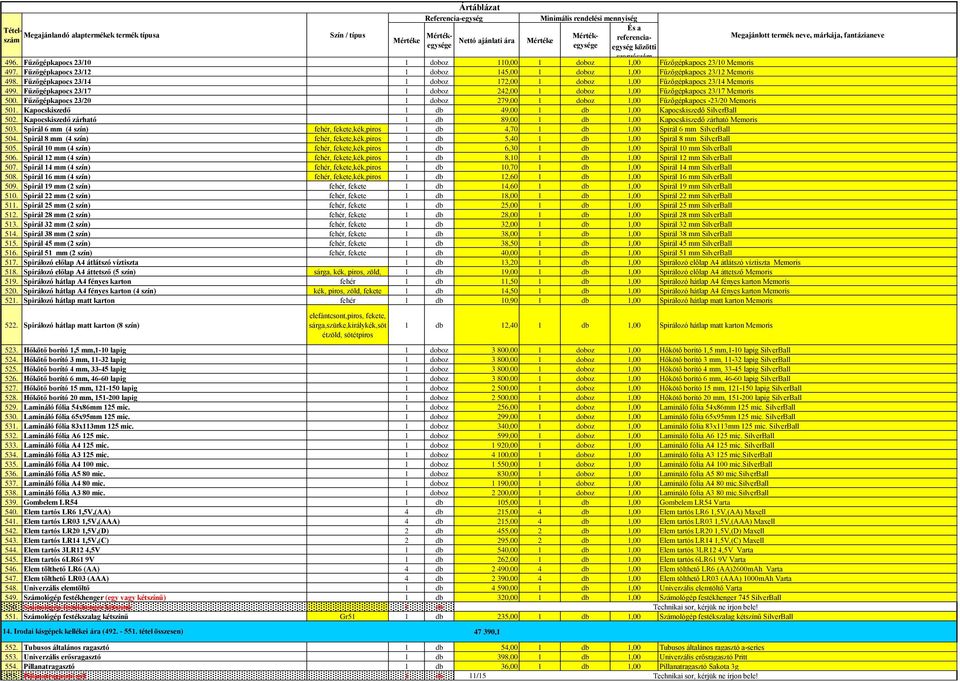Select row number cell '522.'
Viewport: 960px width, 681px height.
coord(12,325)
